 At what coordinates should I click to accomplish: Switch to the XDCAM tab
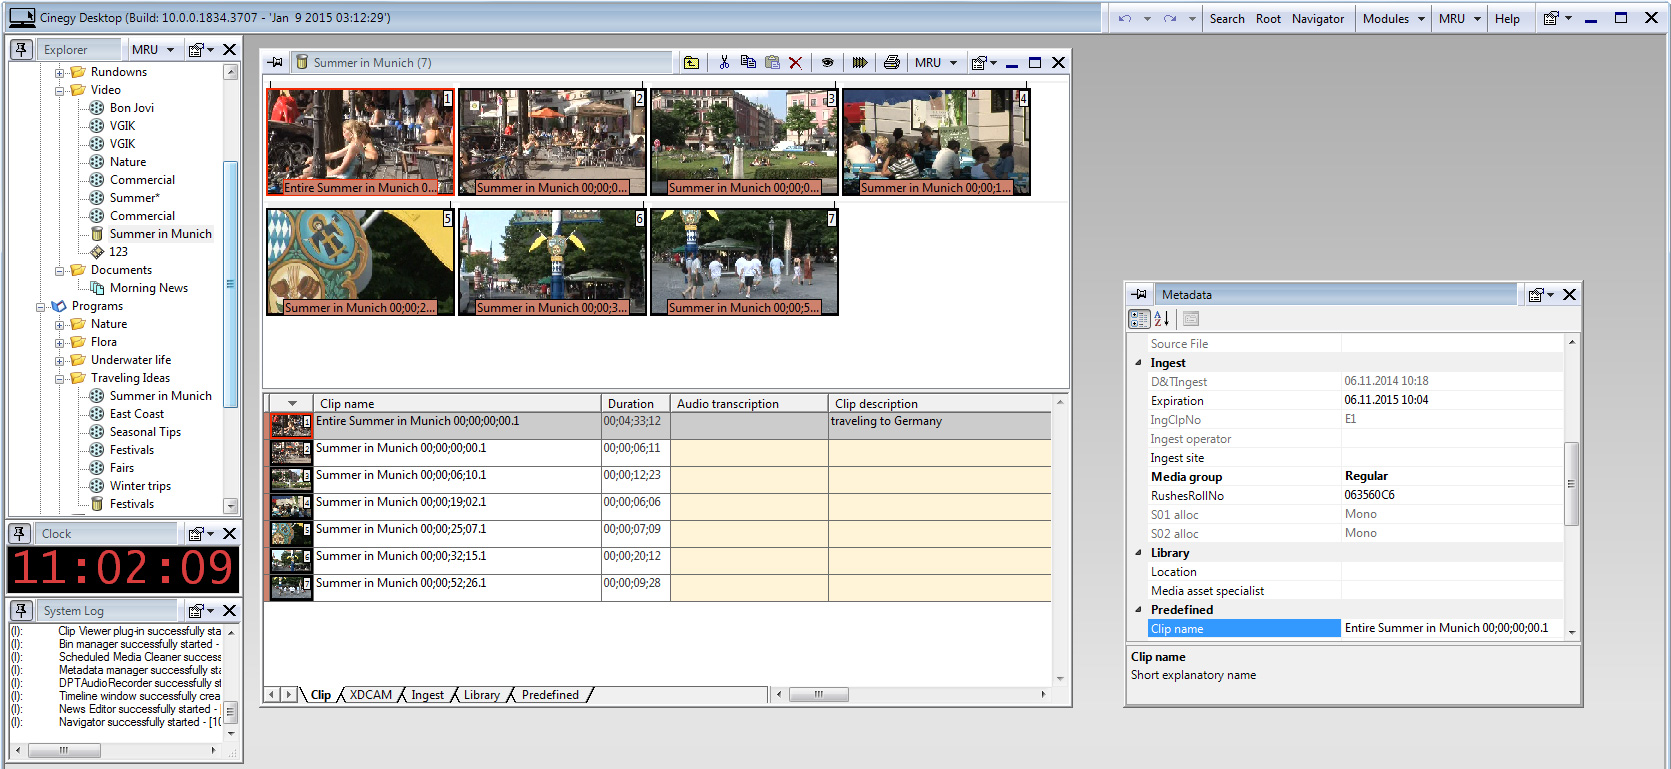tap(370, 695)
